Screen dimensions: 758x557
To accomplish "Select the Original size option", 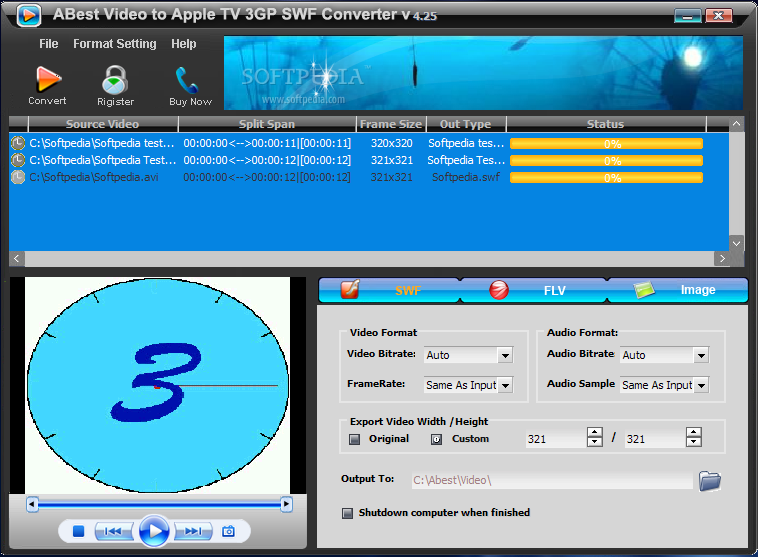I will point(354,439).
